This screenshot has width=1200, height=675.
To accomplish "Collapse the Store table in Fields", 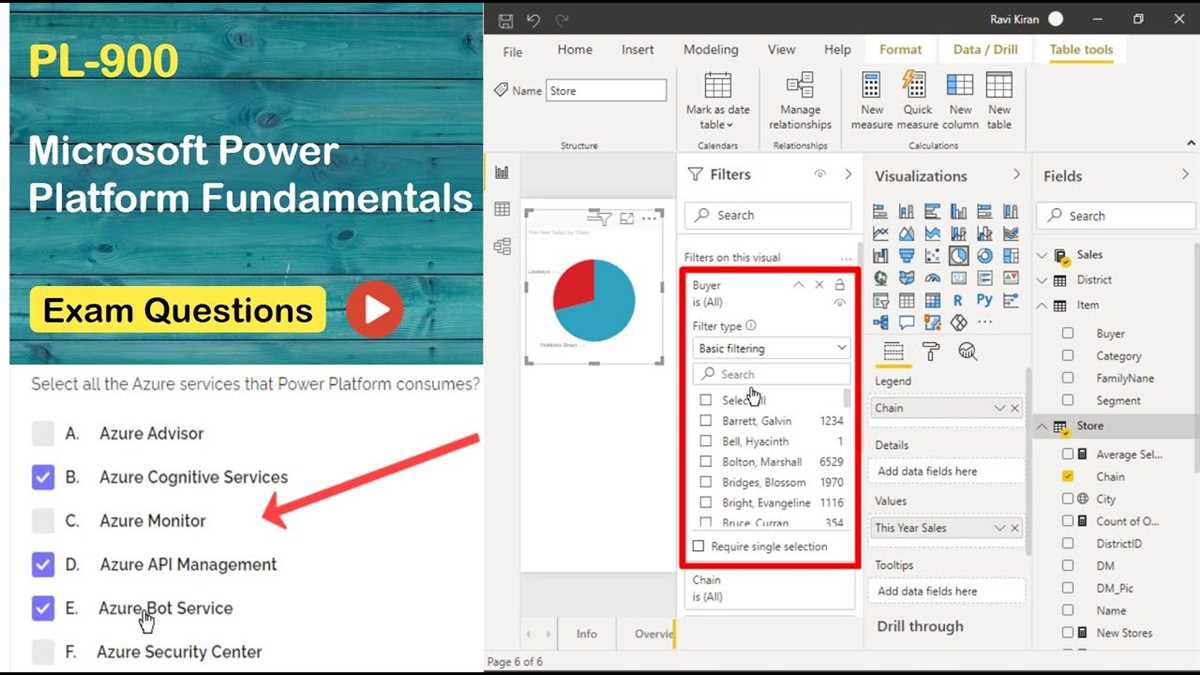I will coord(1042,426).
